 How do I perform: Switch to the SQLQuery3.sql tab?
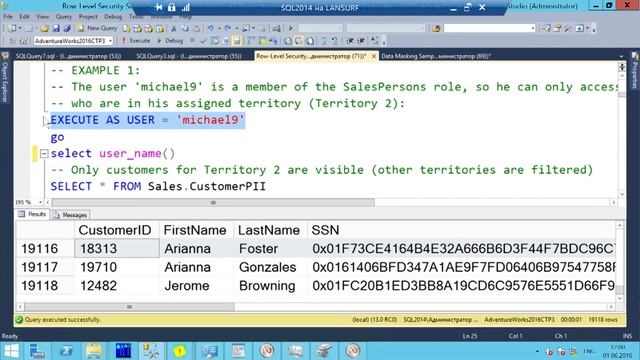pos(189,56)
